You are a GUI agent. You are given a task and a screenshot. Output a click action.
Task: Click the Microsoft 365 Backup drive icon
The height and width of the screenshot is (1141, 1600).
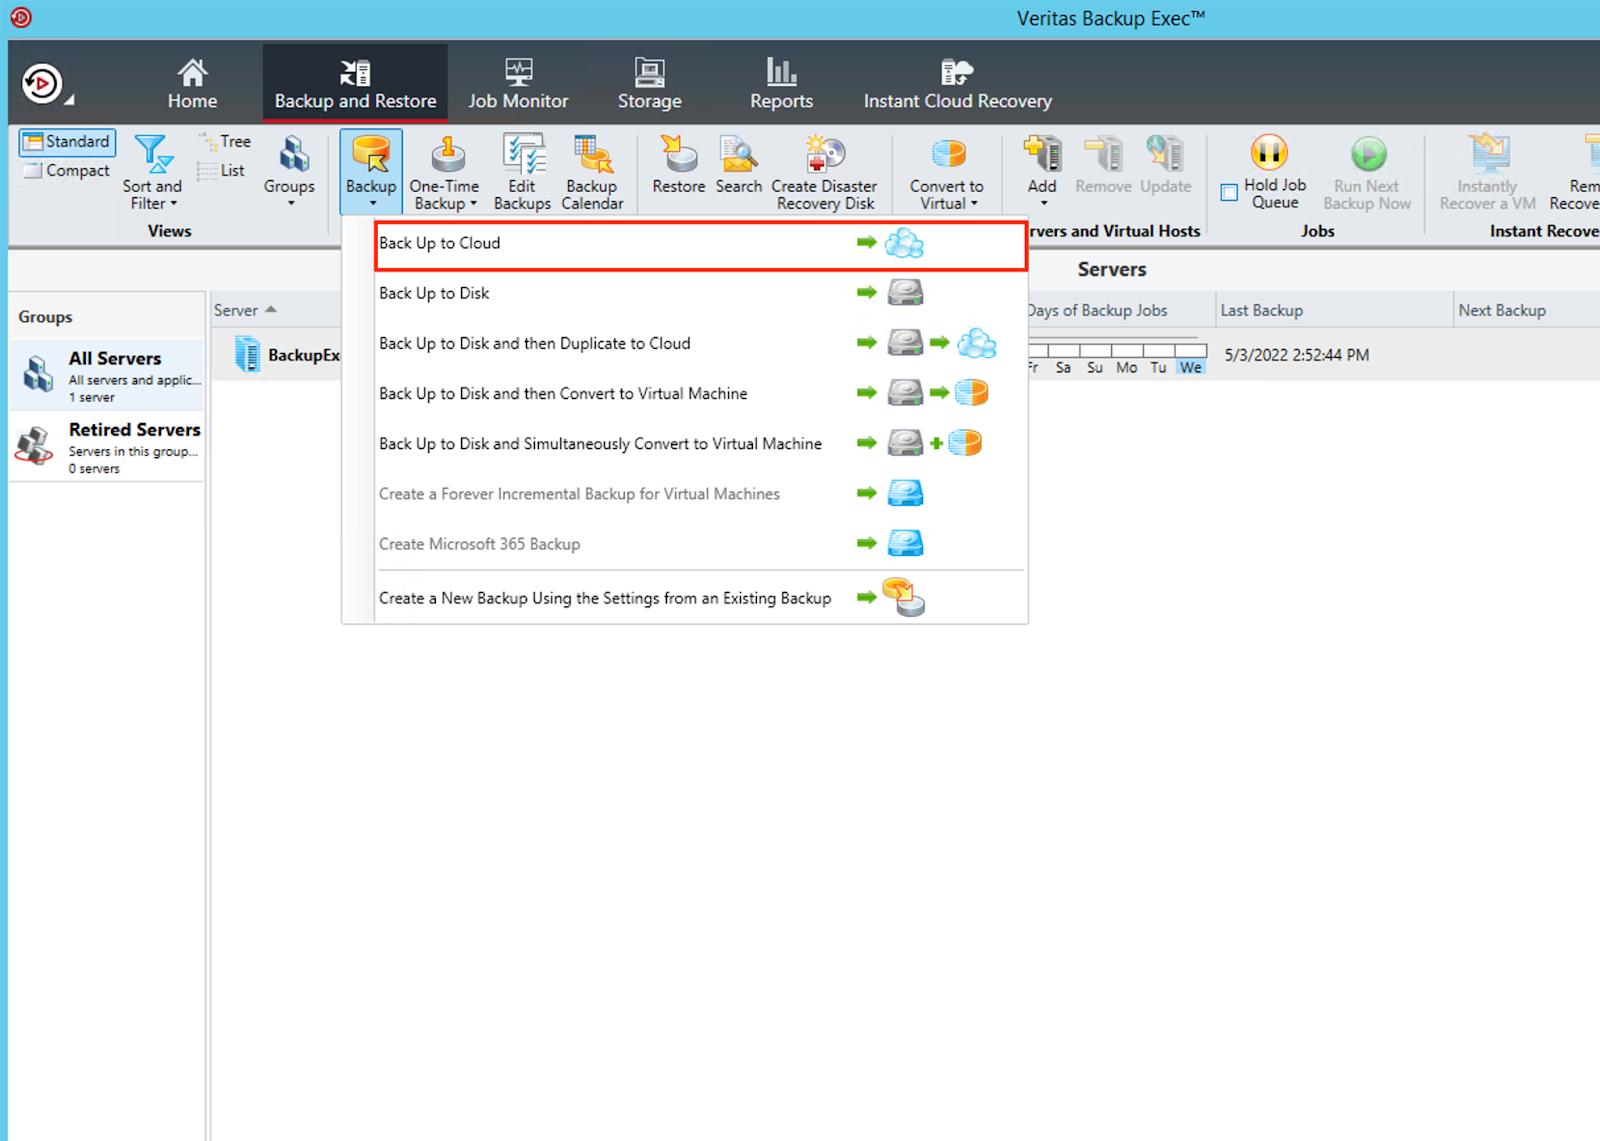tap(905, 543)
